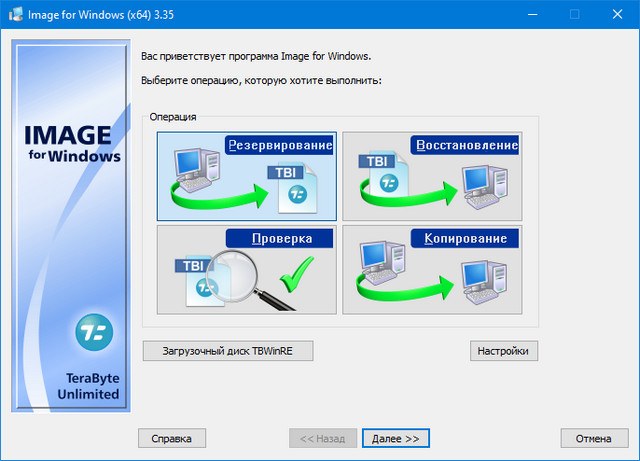Open the Загрузочный диск TBWinRE dialog
The image size is (640, 461).
(x=228, y=351)
